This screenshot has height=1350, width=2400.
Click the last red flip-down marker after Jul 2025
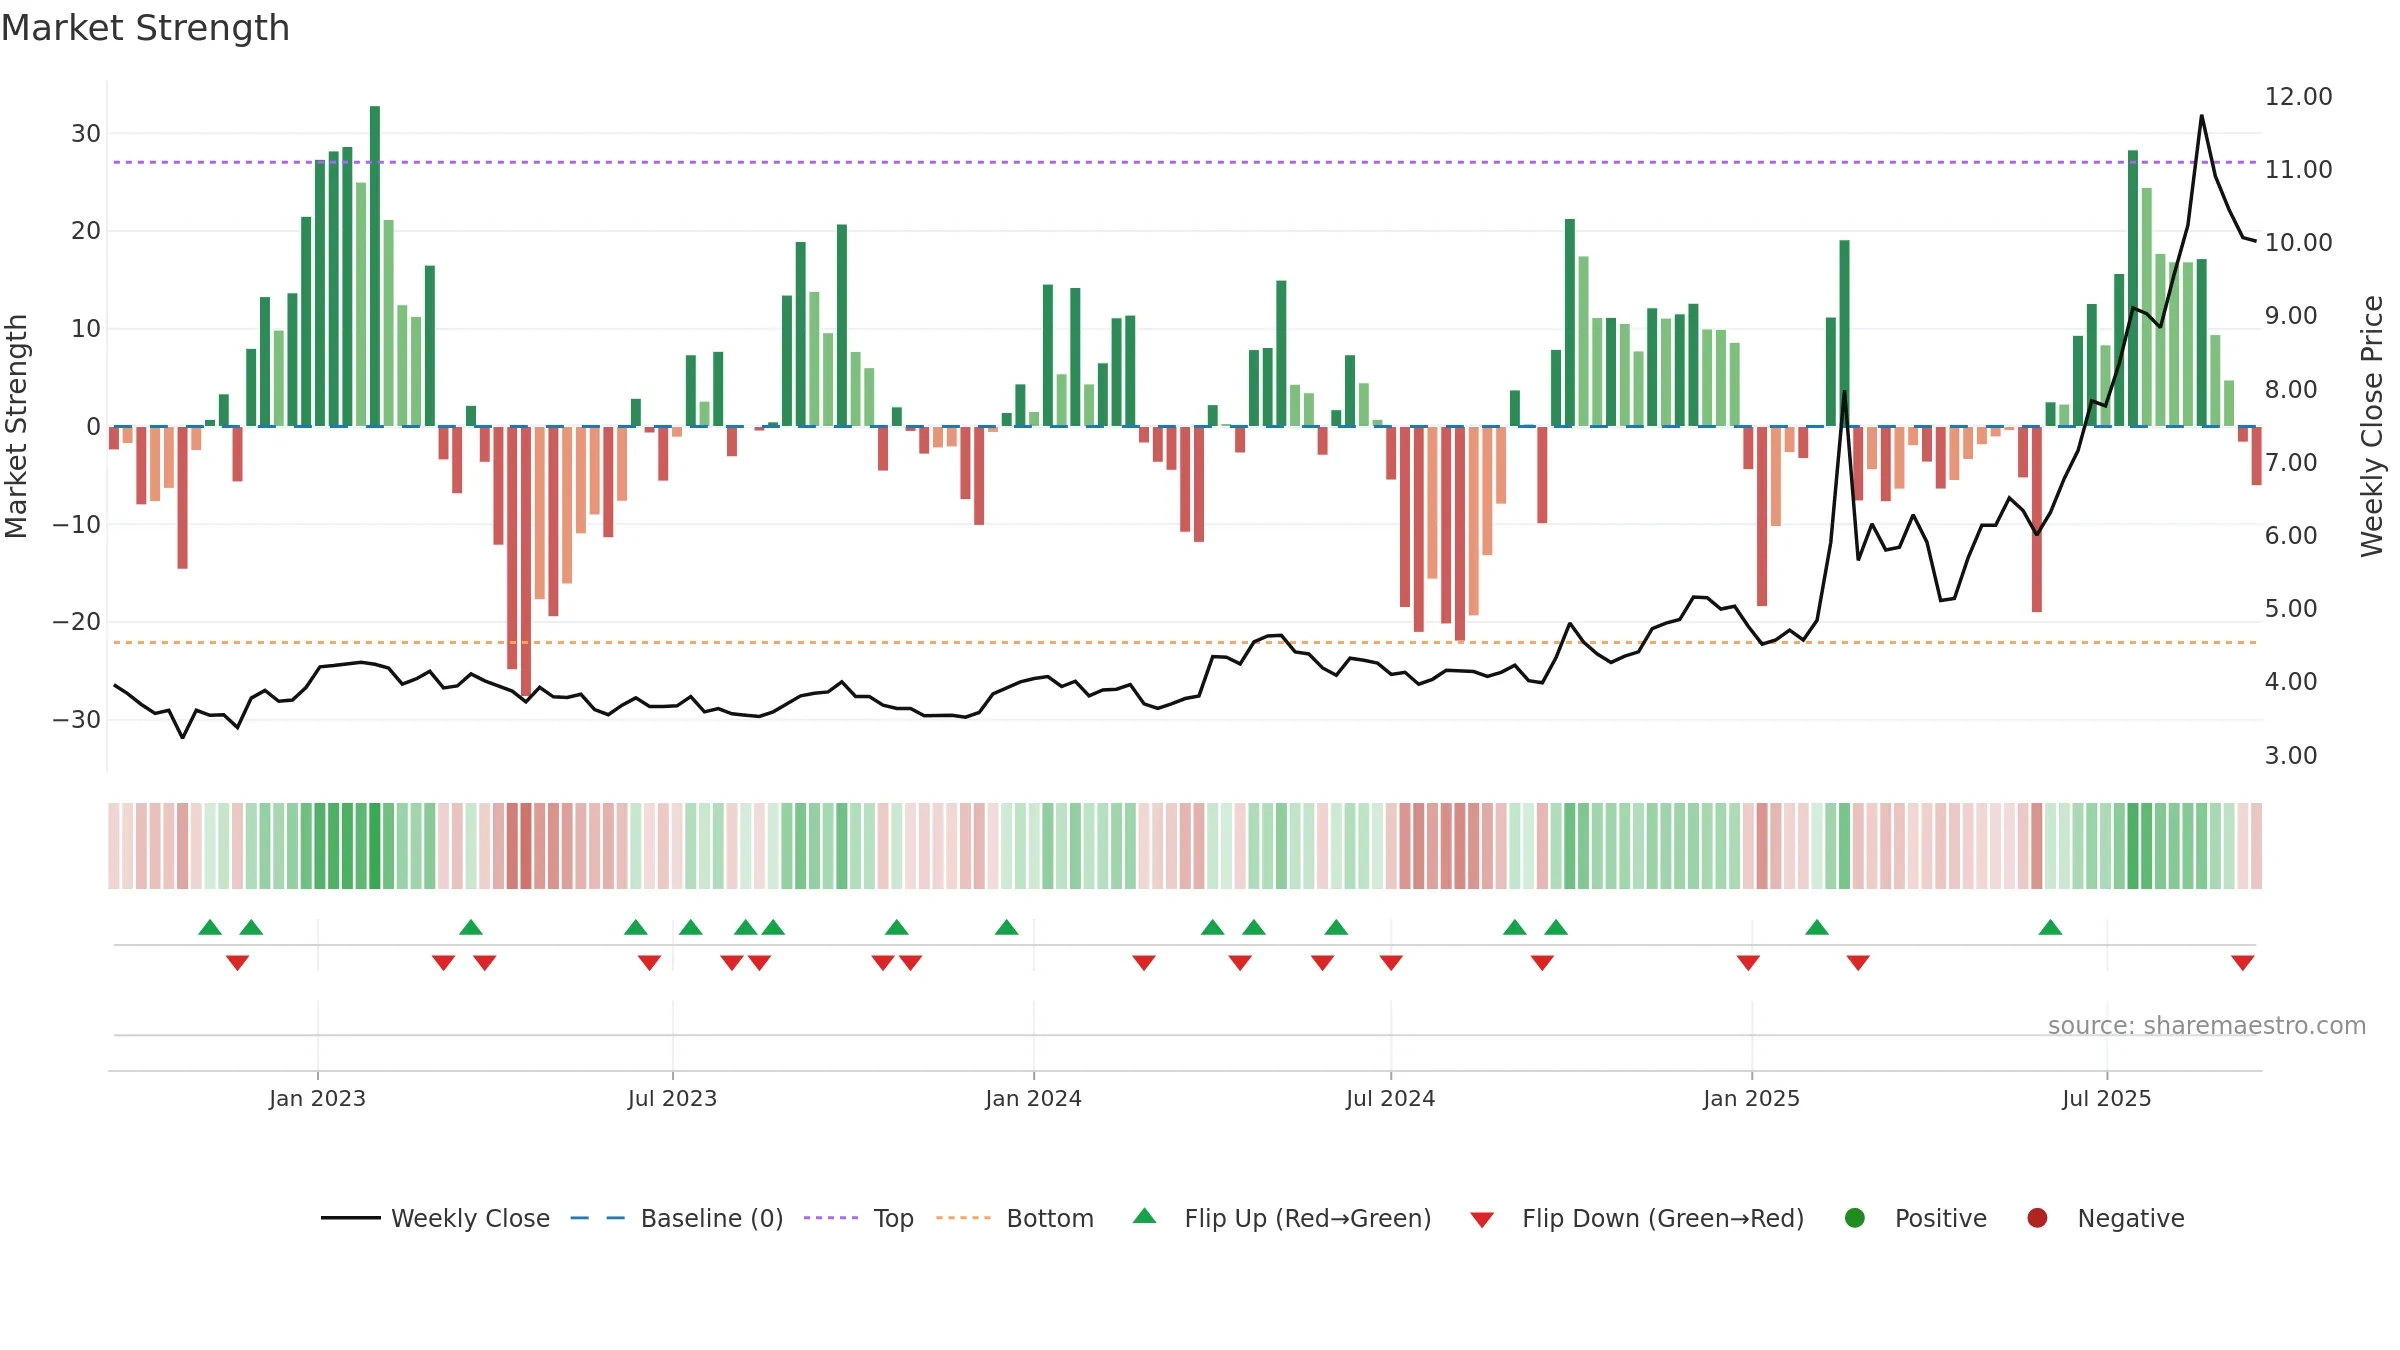2242,962
